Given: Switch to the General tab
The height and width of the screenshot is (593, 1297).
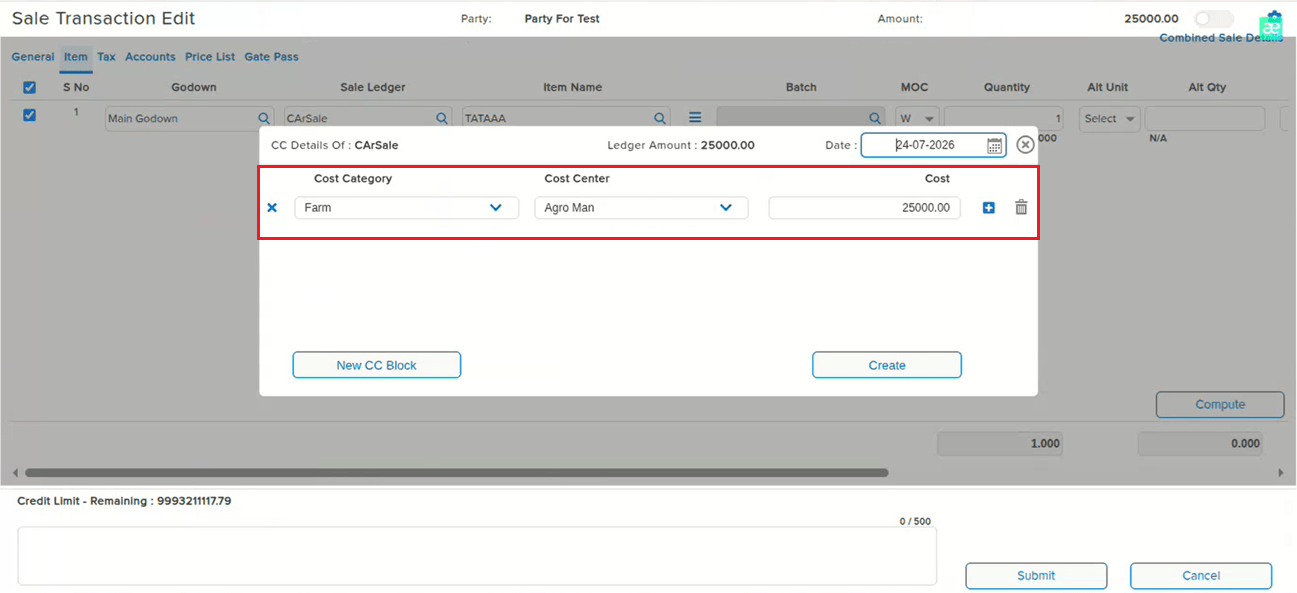Looking at the screenshot, I should click(33, 57).
